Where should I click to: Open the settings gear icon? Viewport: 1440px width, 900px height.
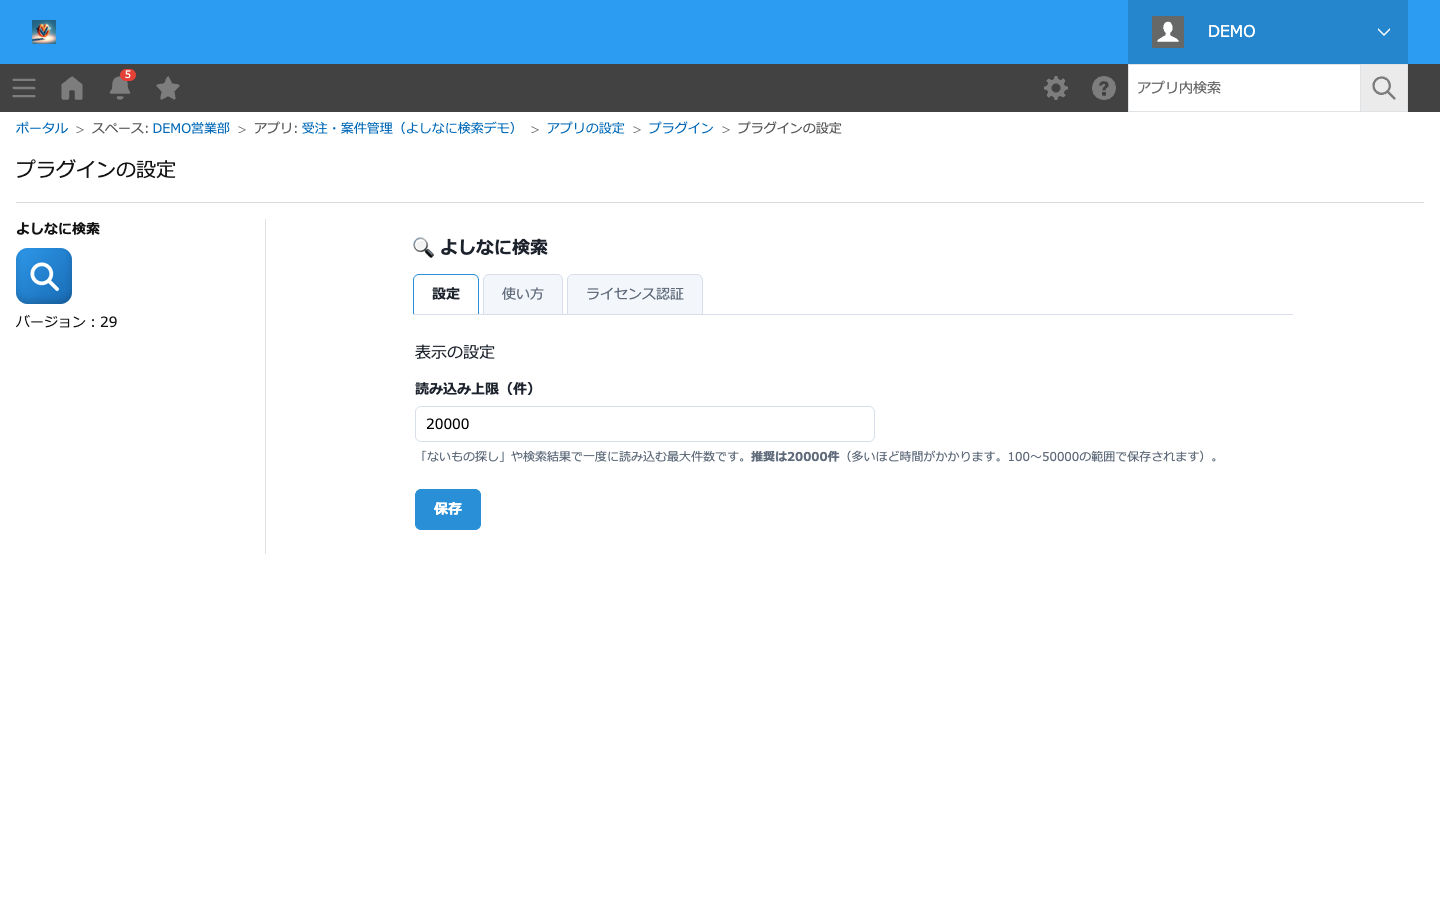click(x=1056, y=88)
